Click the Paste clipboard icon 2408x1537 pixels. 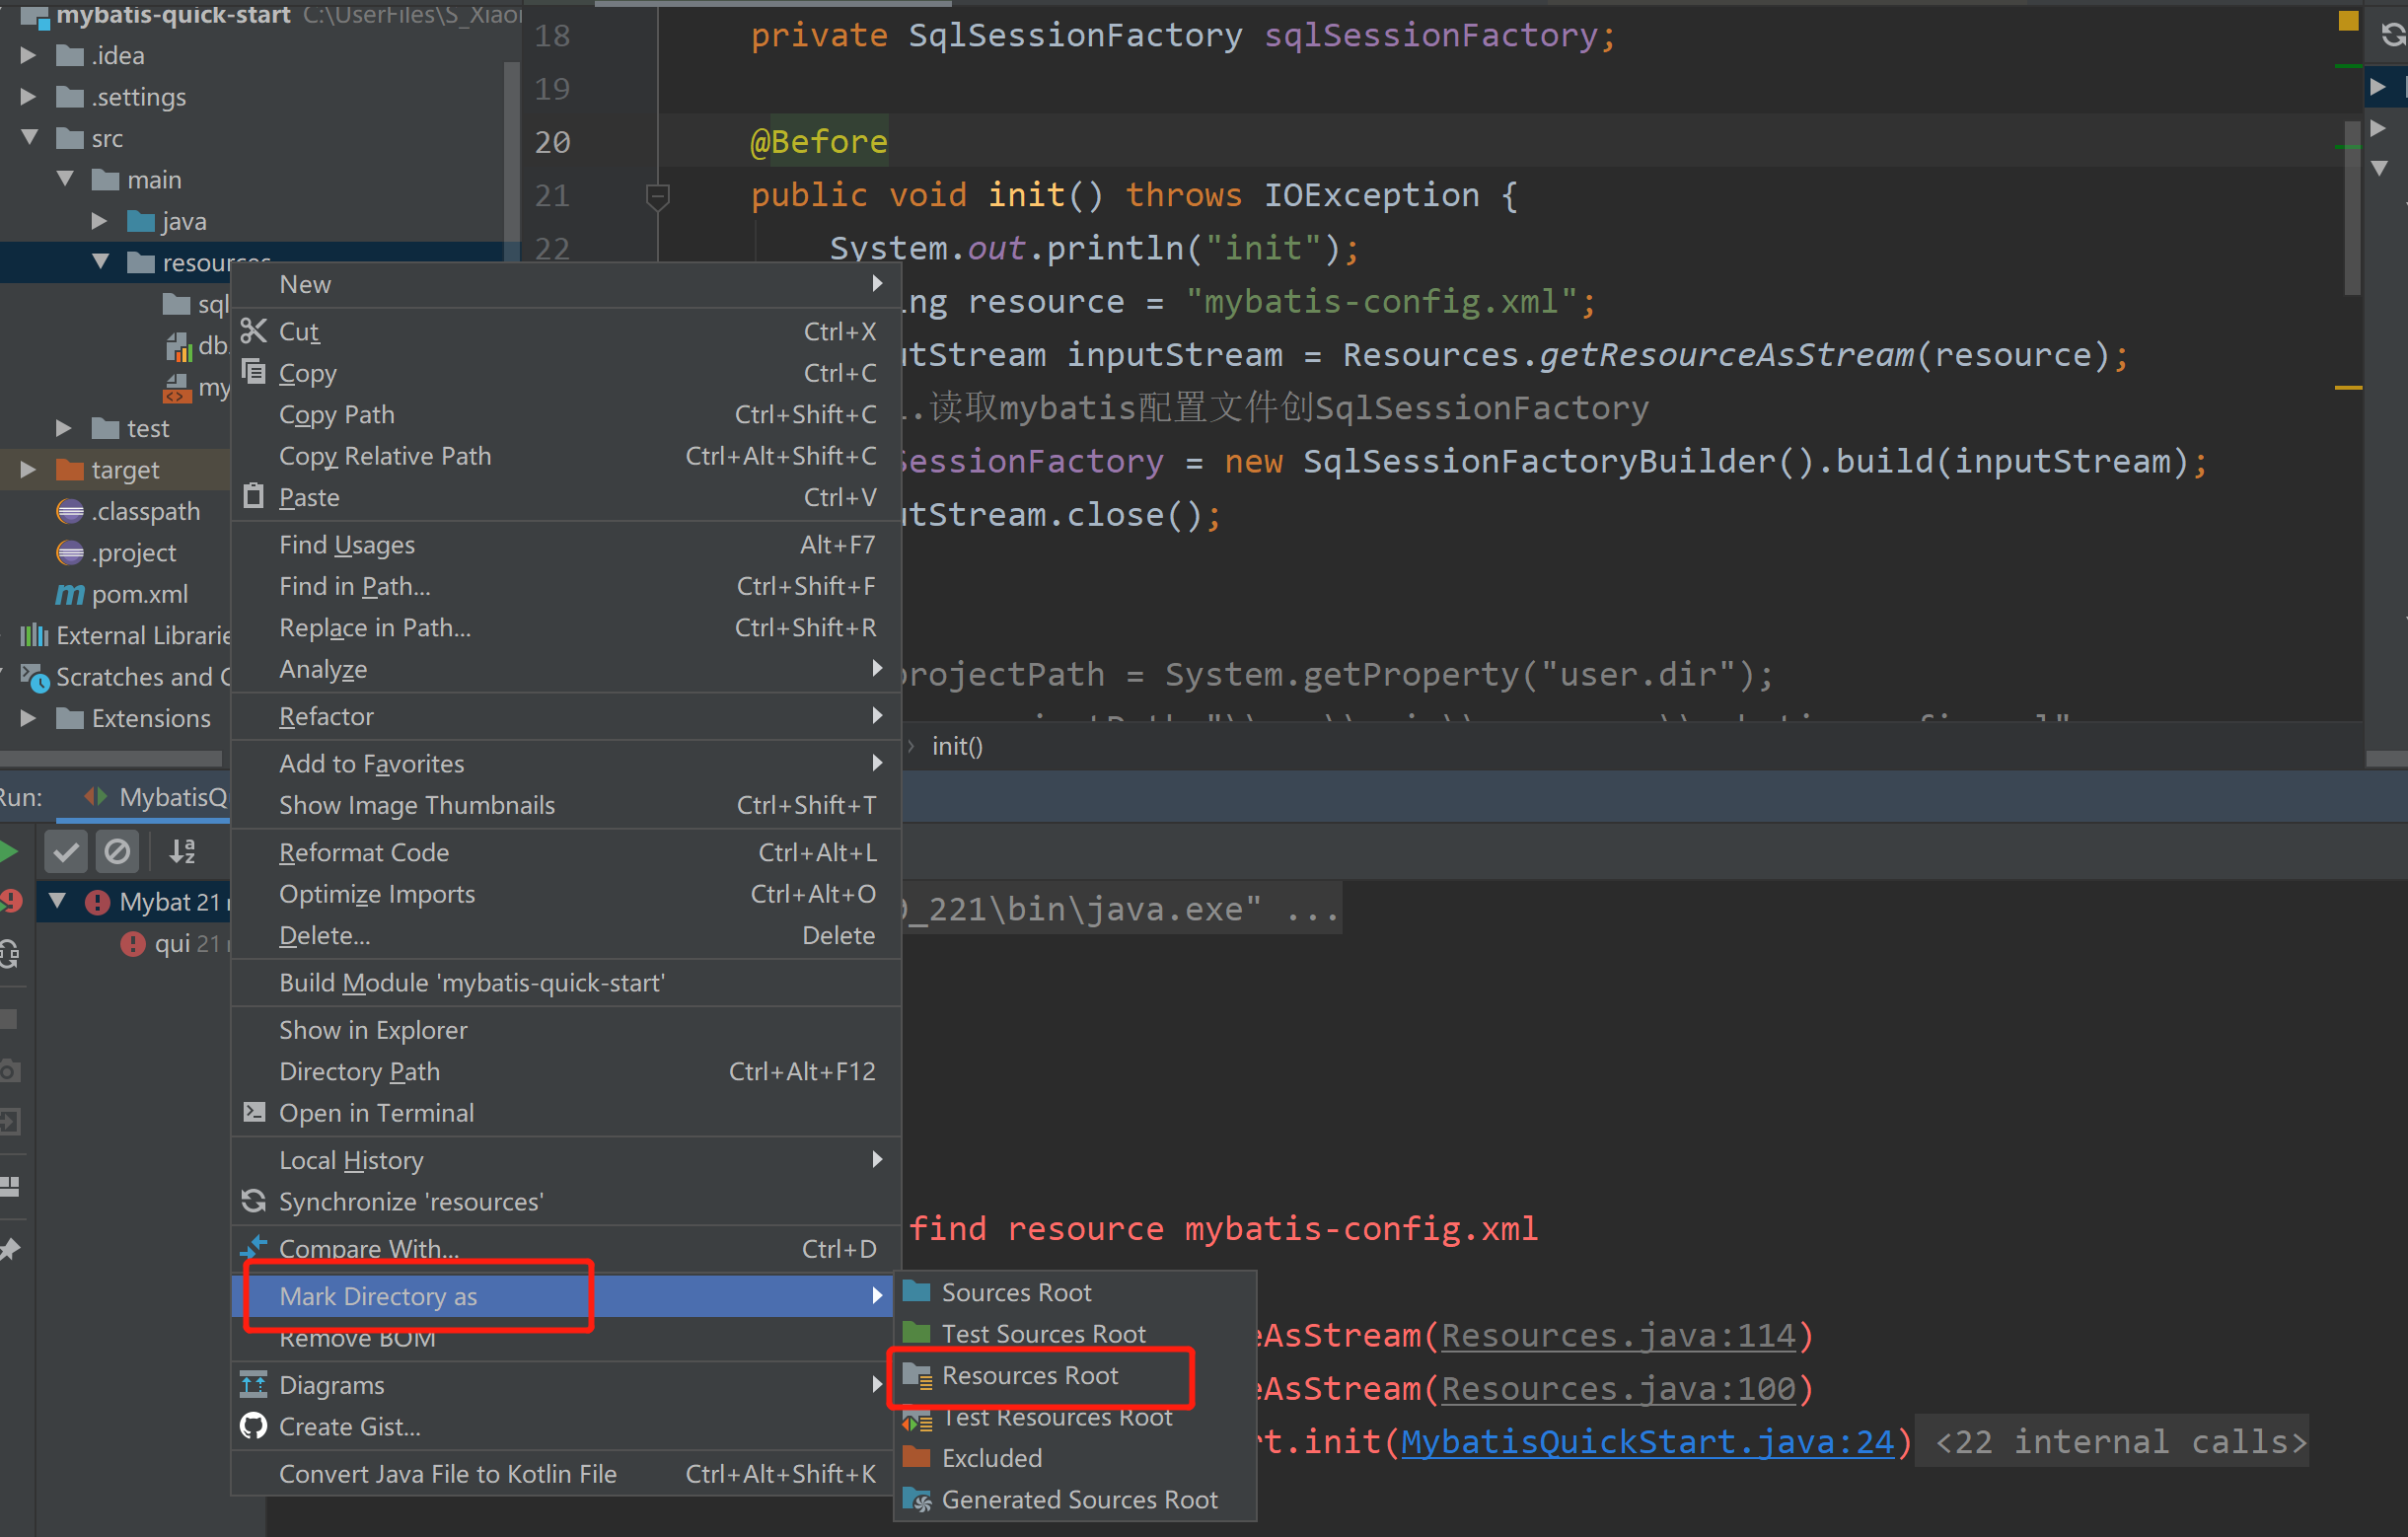(x=254, y=496)
